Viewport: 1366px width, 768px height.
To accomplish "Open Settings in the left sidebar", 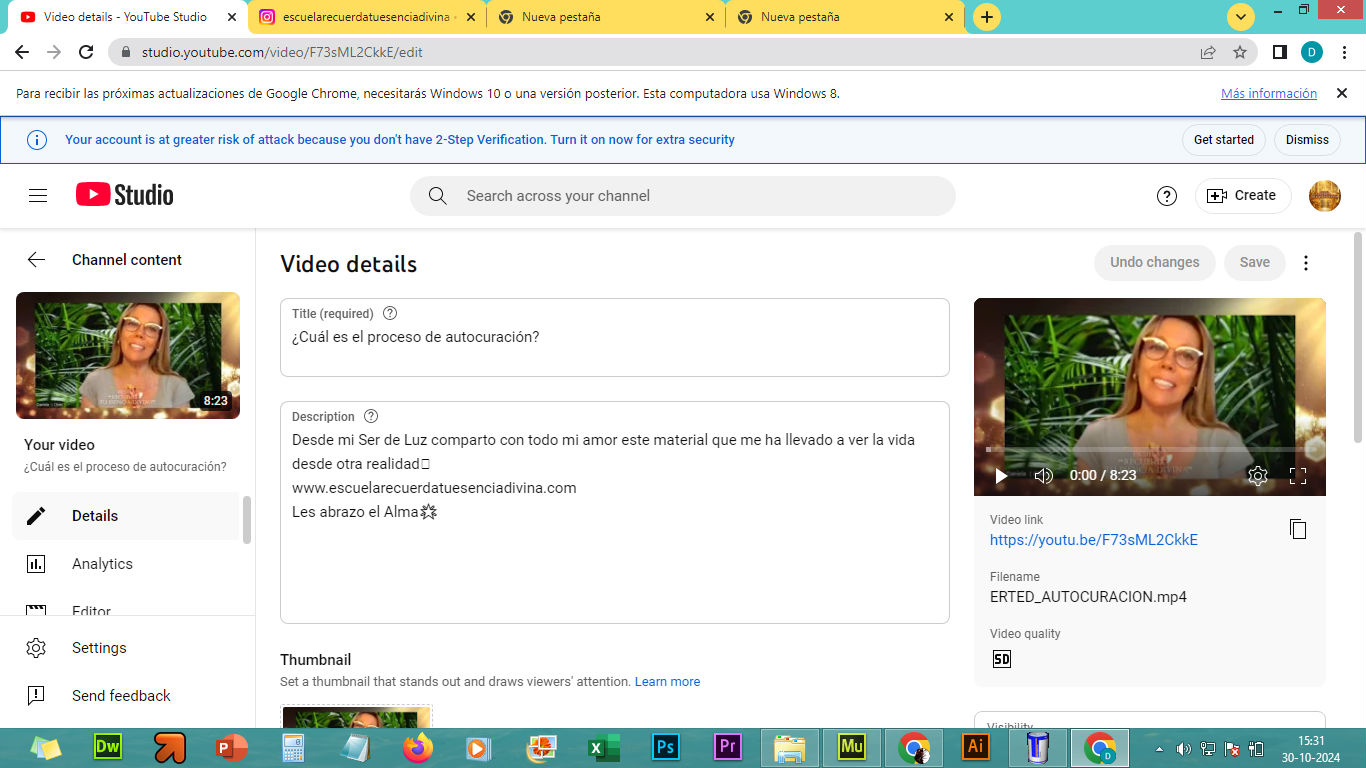I will [99, 648].
